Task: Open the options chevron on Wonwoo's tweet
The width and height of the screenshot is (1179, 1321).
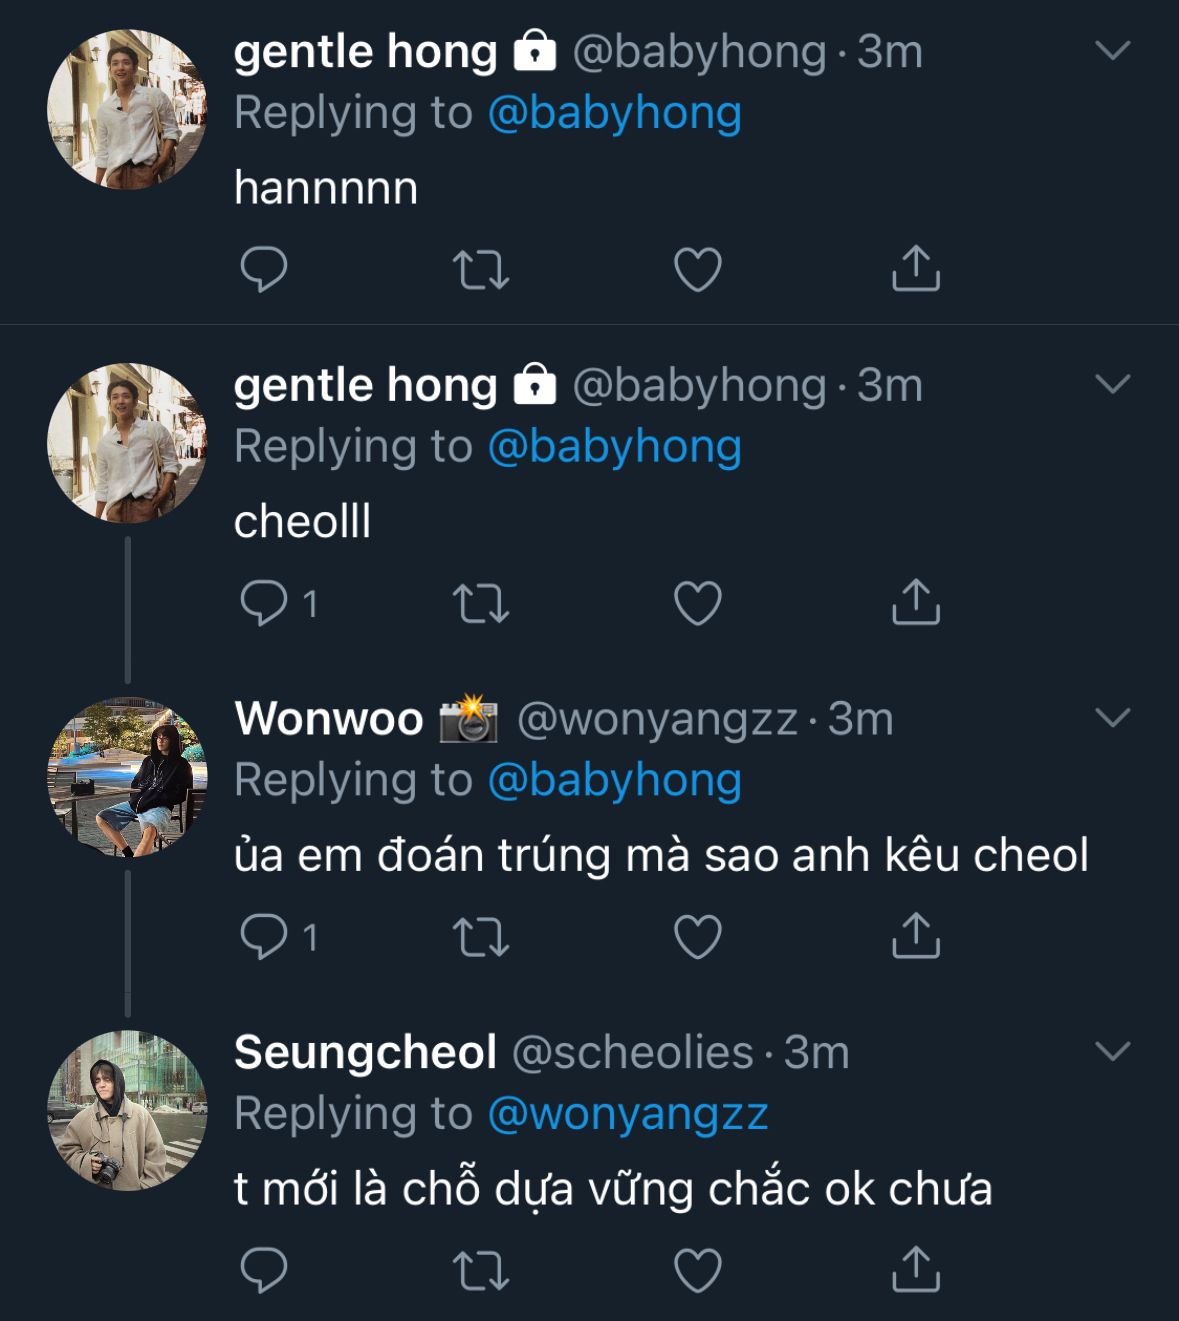Action: [x=1112, y=718]
